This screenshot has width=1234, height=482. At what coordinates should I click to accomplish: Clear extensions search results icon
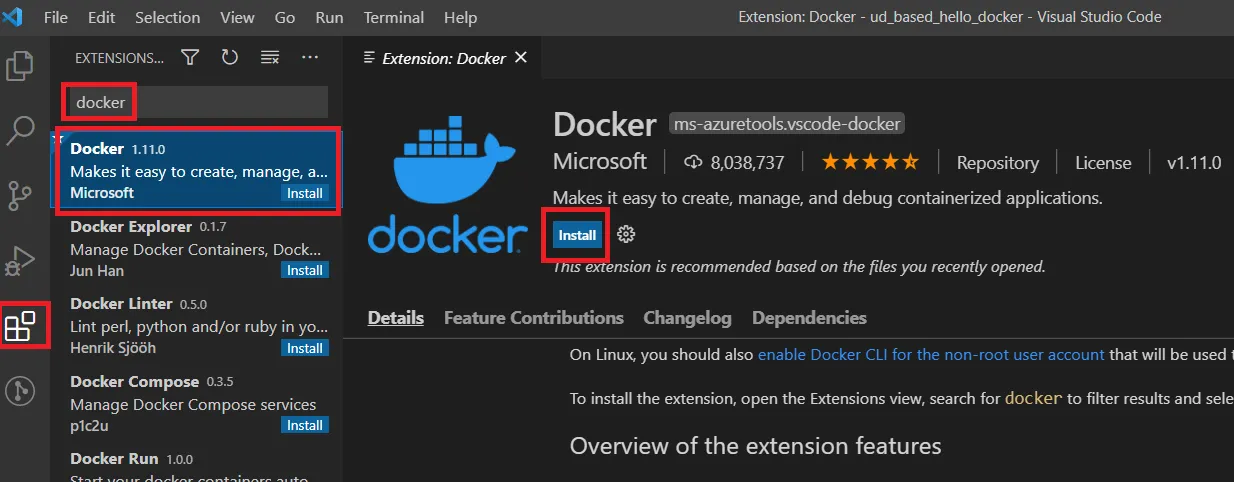(270, 58)
